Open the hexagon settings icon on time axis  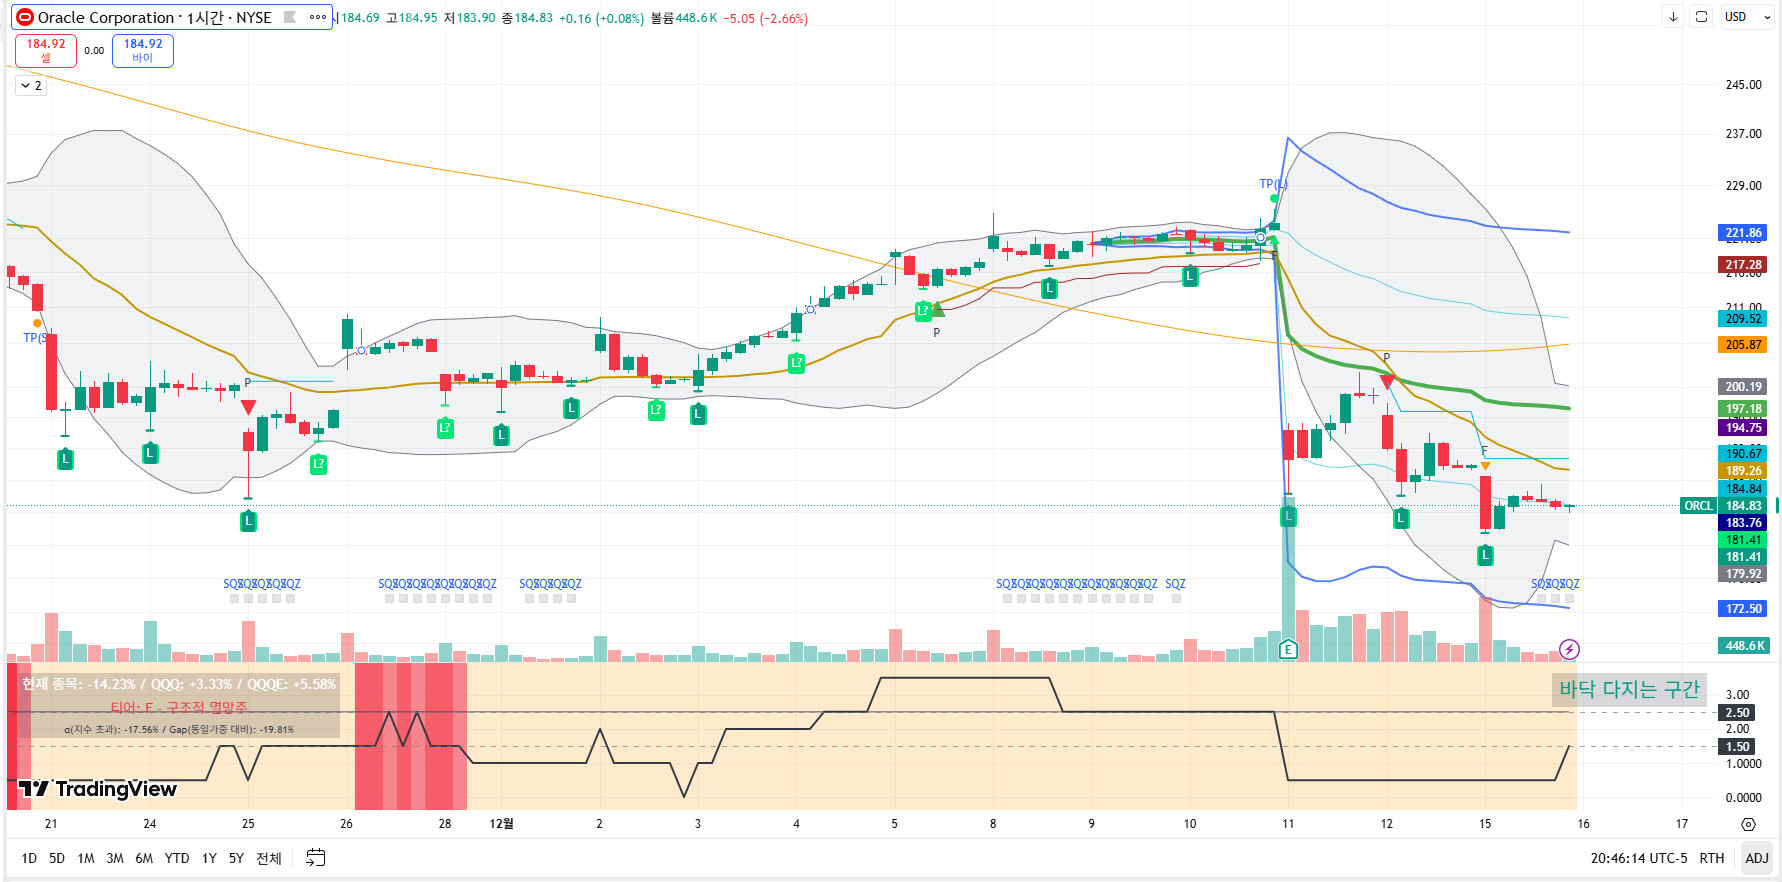tap(1748, 824)
